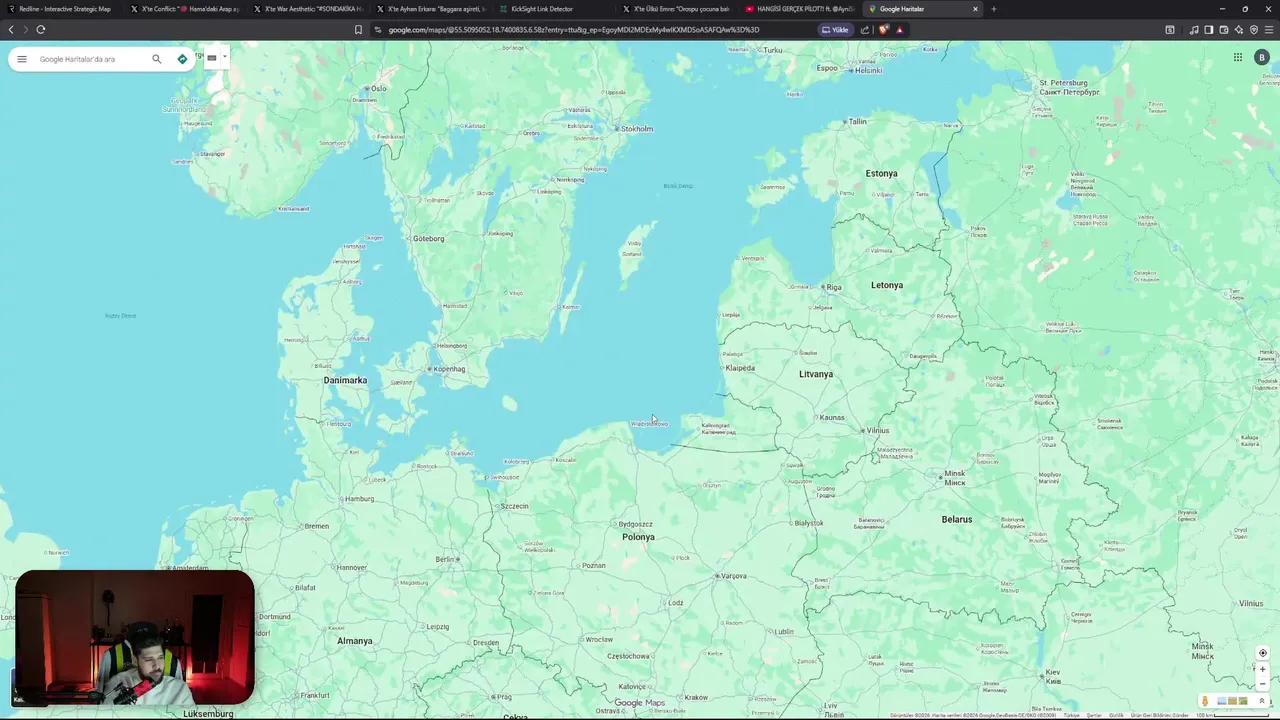Switch to X'te Conflict tab
The image size is (1280, 720).
(184, 9)
